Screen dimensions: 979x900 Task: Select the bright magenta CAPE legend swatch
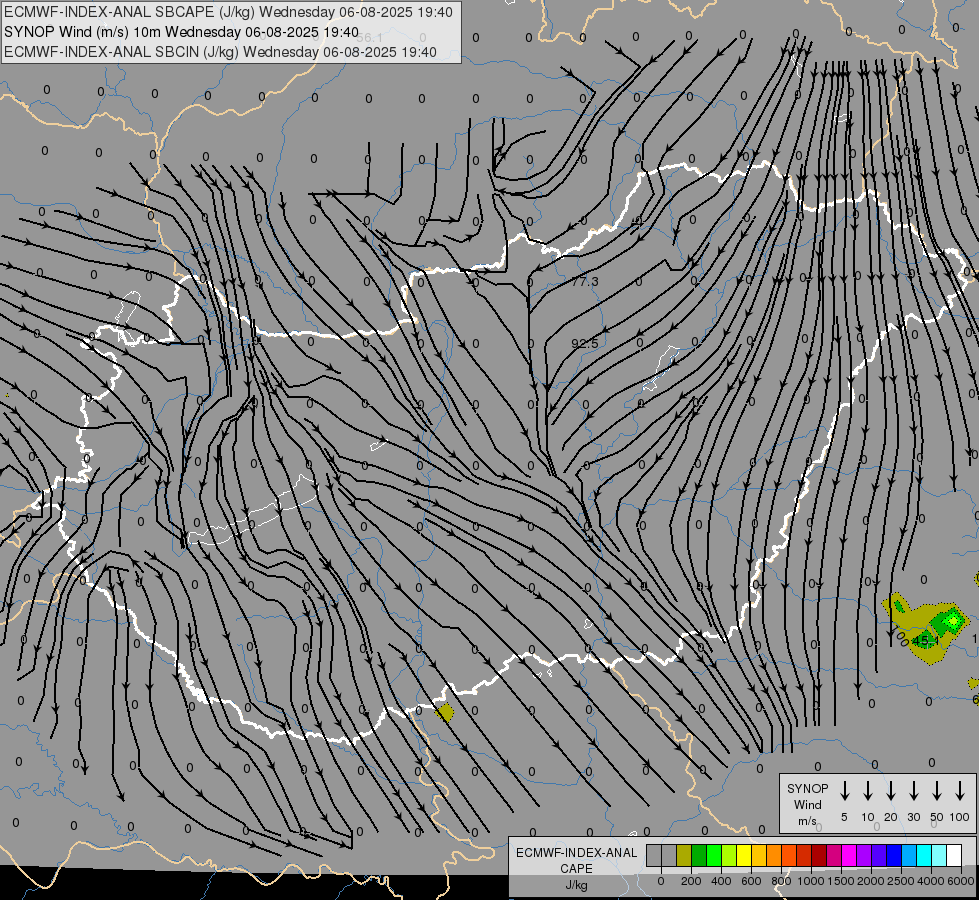[849, 855]
